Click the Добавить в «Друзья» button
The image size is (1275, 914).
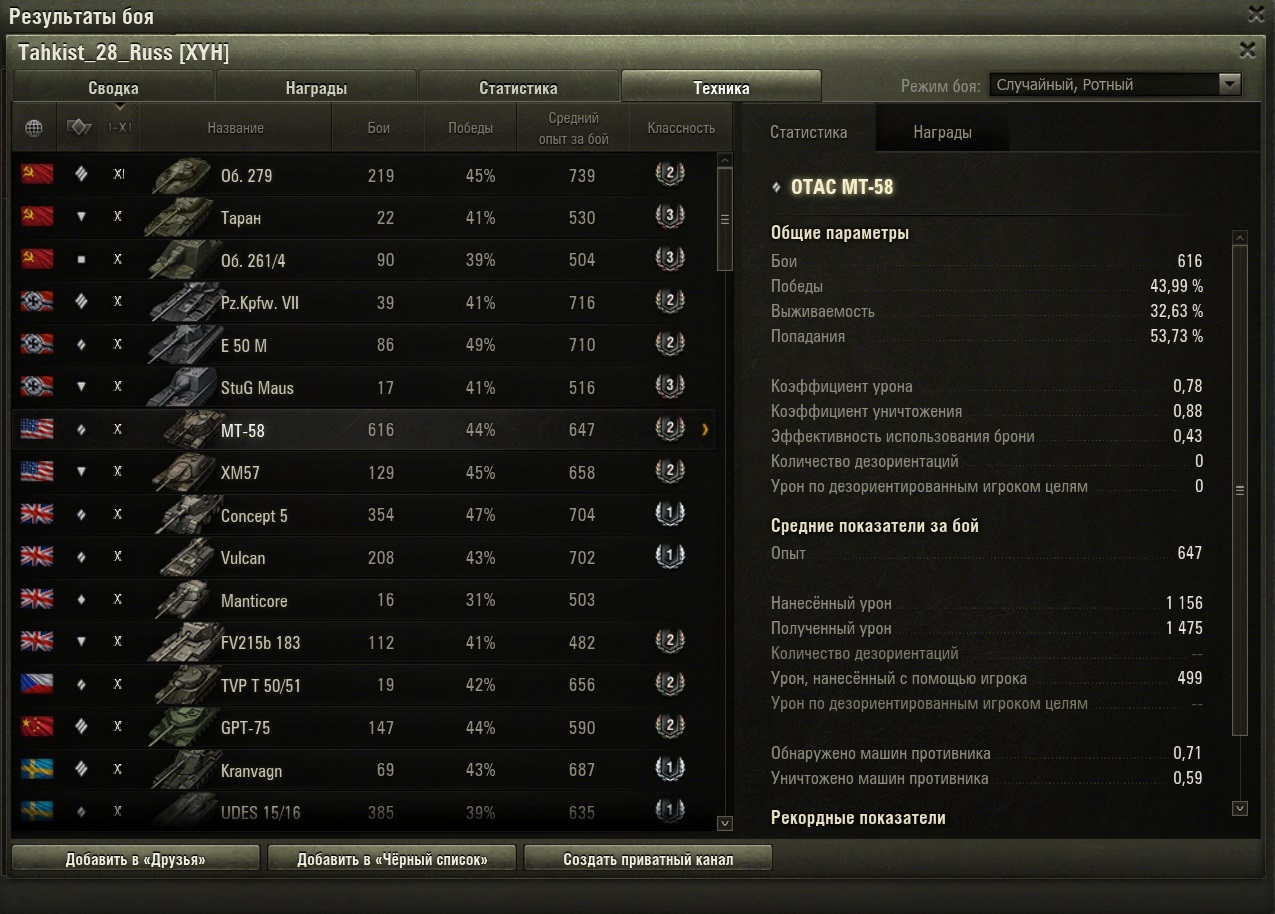tap(136, 859)
